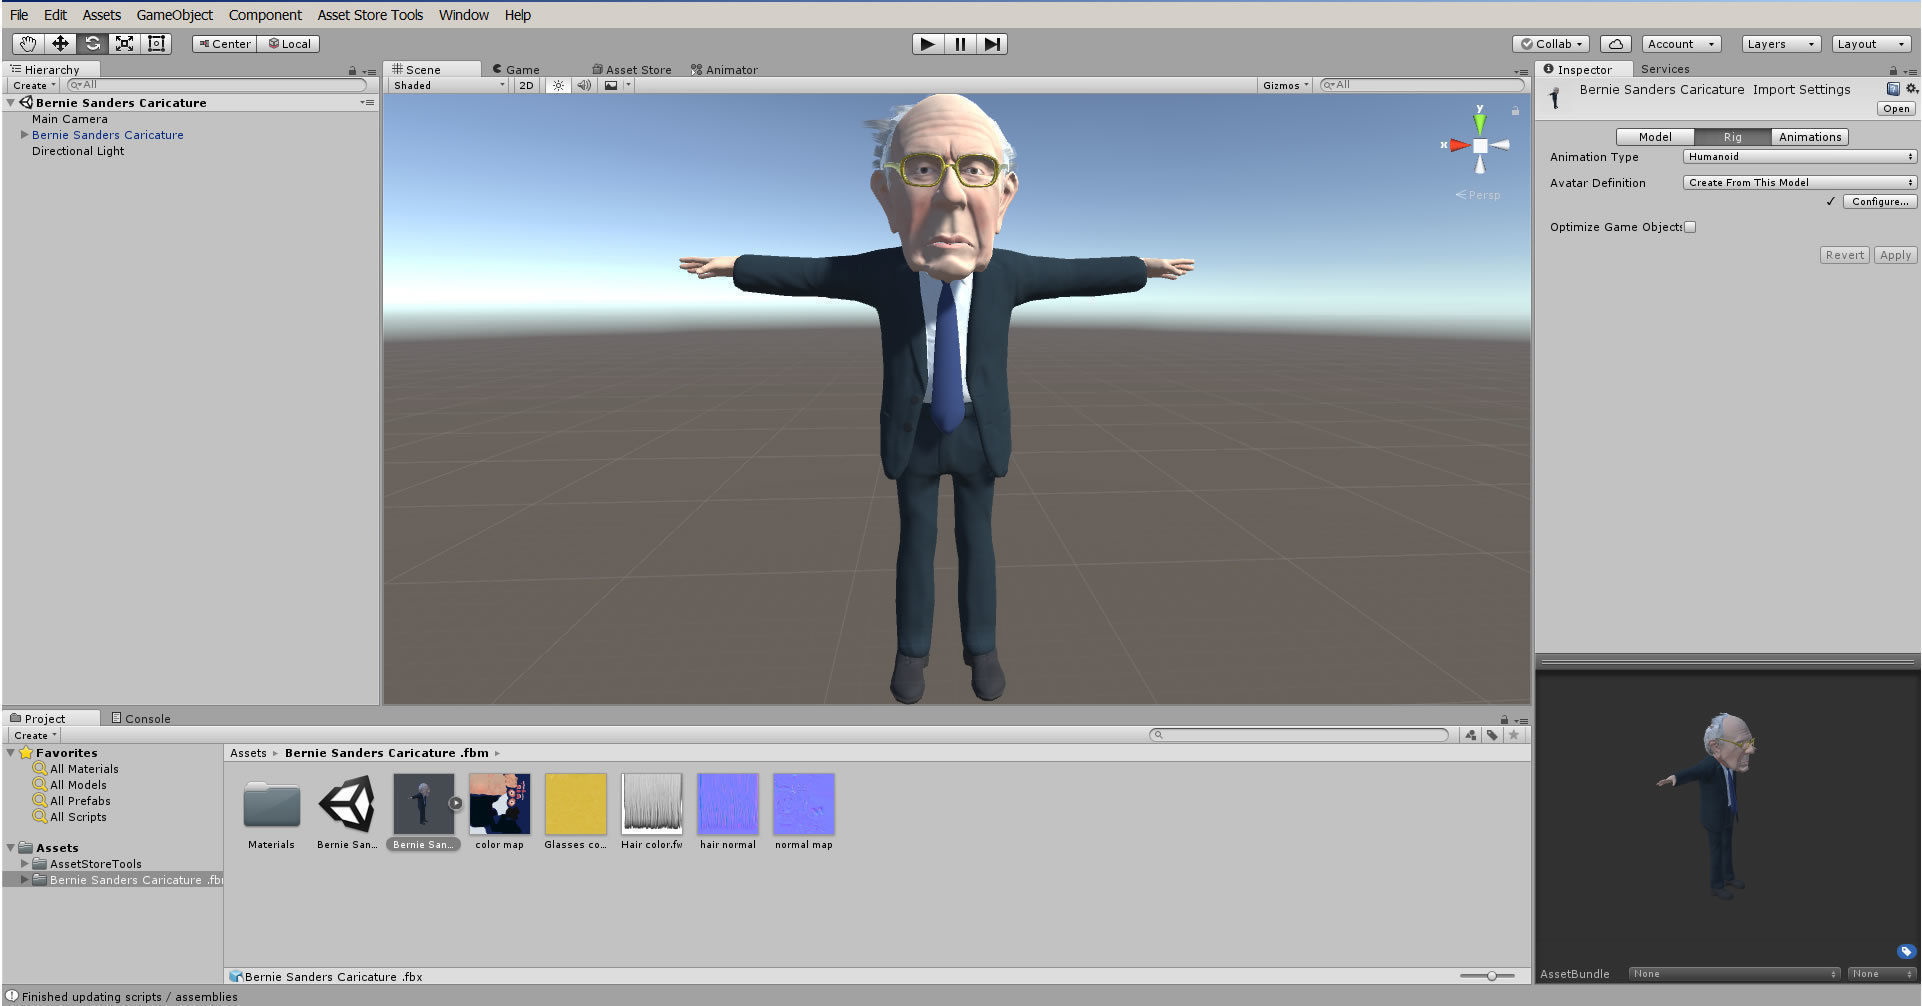Lock the Inspector panel
The width and height of the screenshot is (1922, 1006).
[1893, 70]
